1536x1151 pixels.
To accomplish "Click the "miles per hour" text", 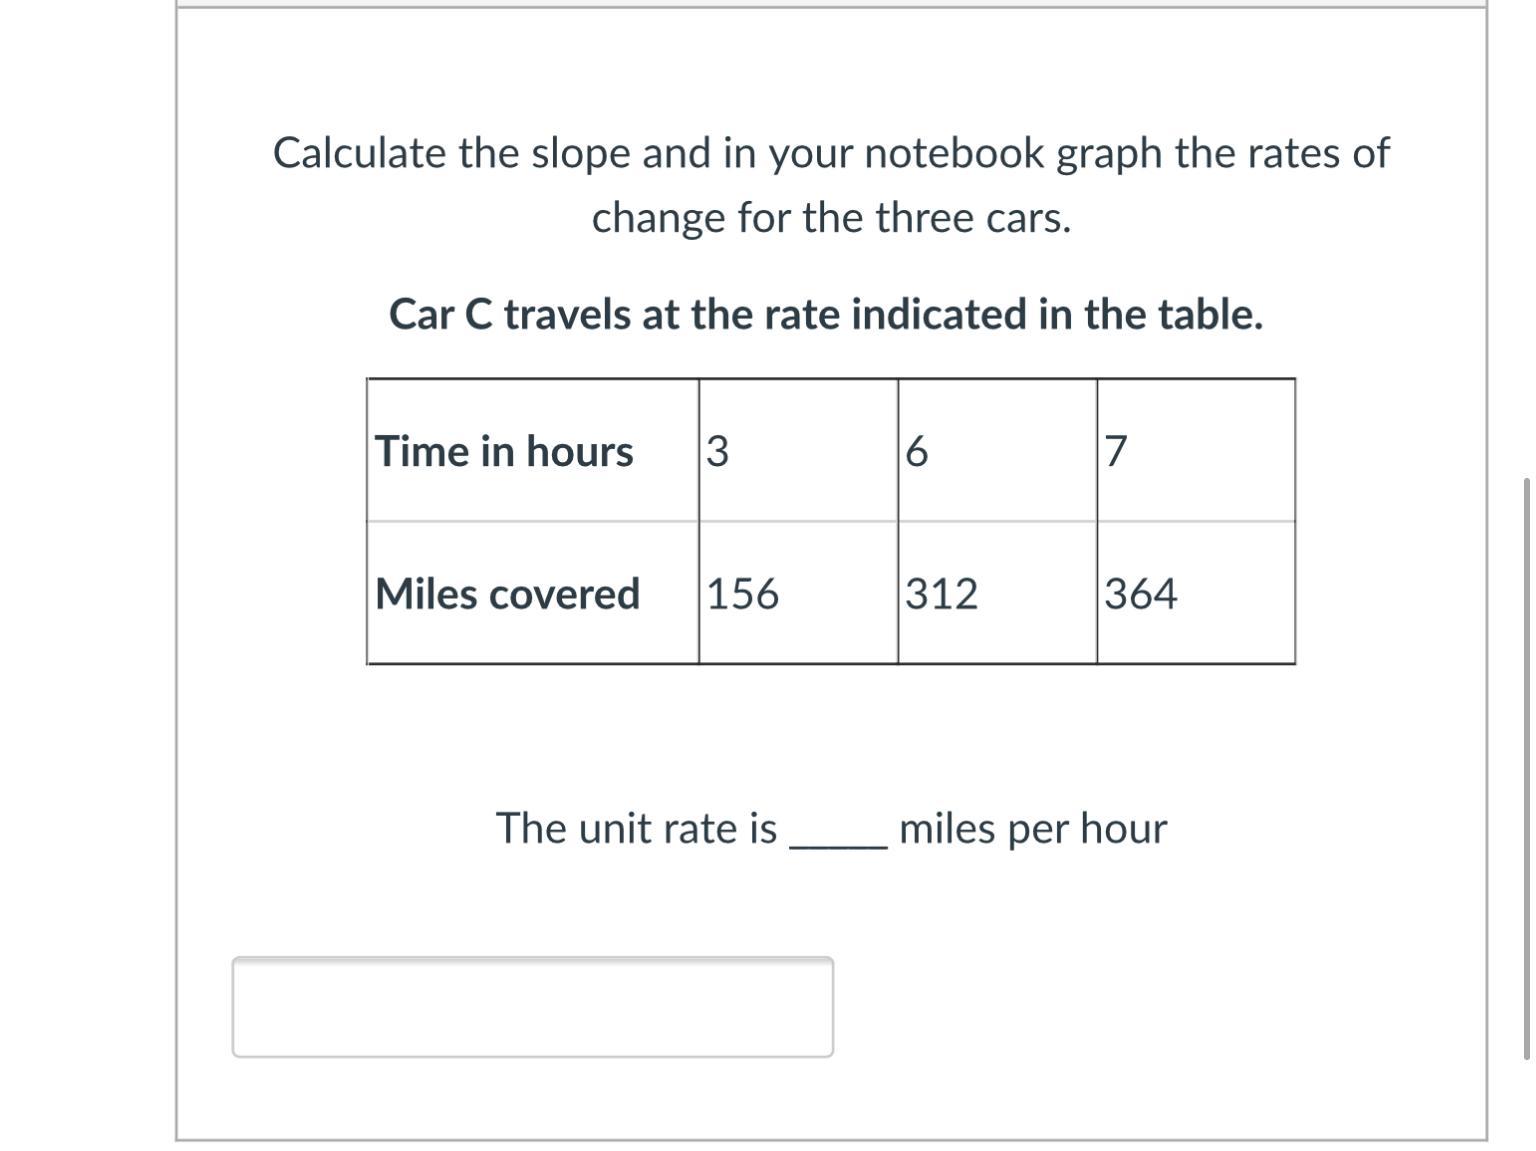I will 1033,829.
